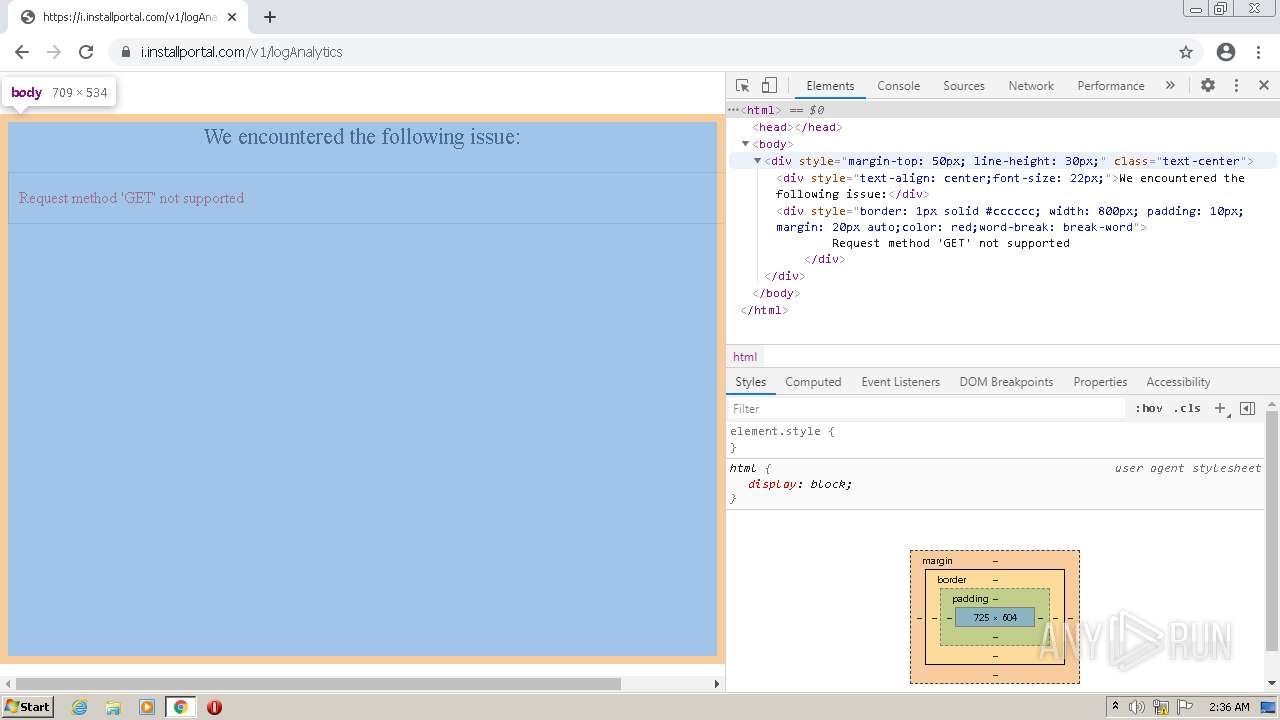Open the Event Listeners tab

pyautogui.click(x=900, y=382)
